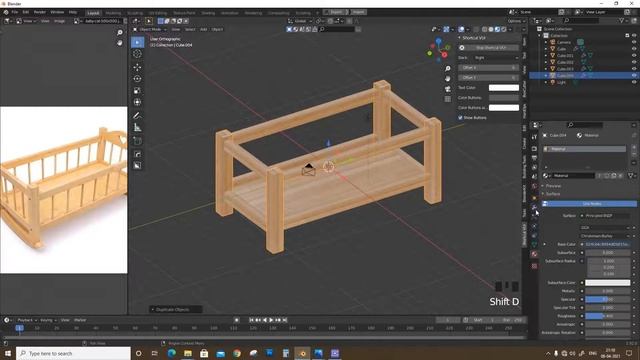Select the Move tool

tap(138, 67)
